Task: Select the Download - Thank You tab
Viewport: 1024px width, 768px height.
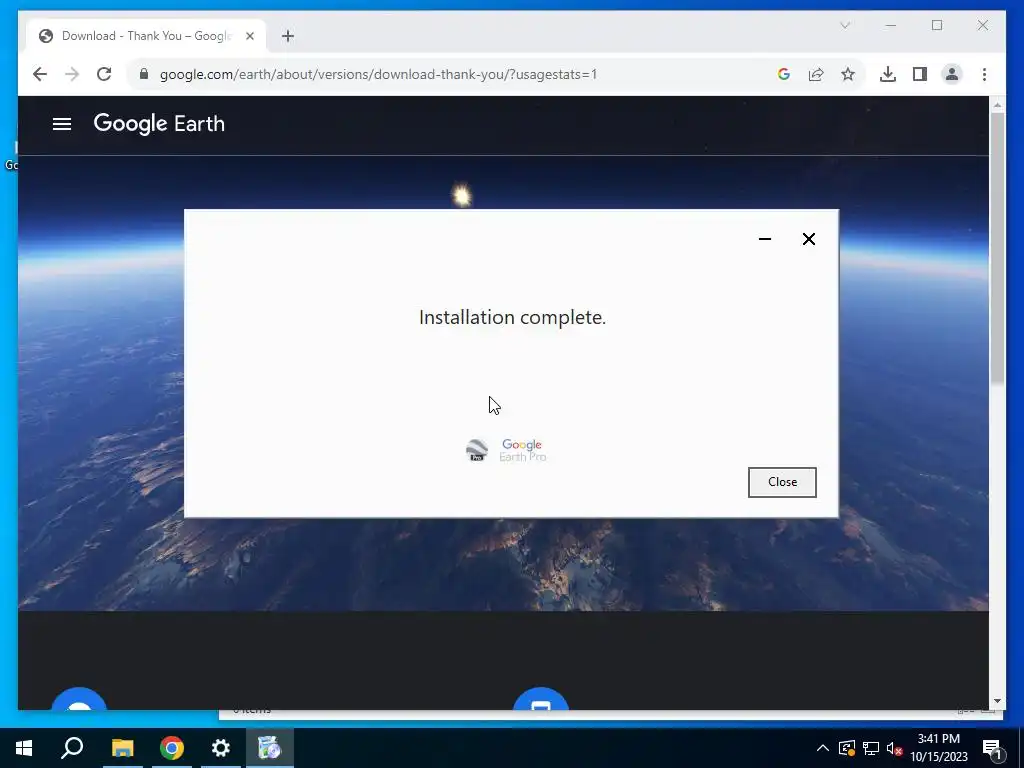Action: 146,36
